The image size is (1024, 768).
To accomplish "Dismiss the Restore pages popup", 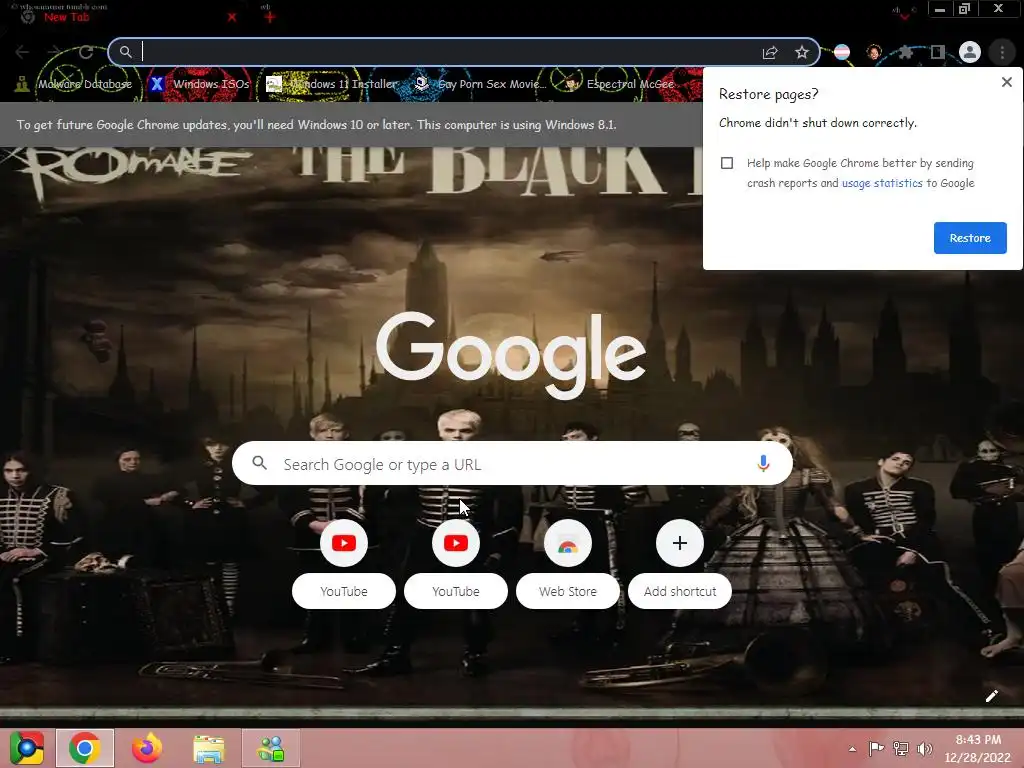I will 1006,82.
